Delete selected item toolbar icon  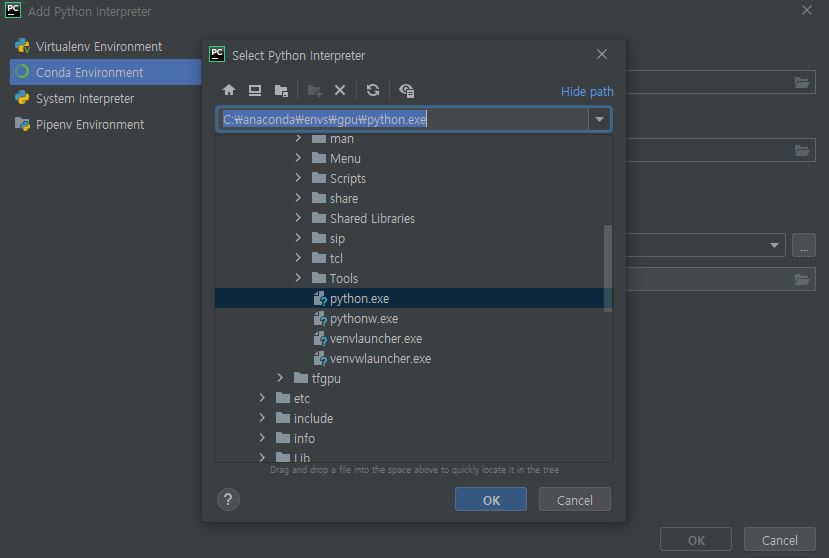(340, 90)
